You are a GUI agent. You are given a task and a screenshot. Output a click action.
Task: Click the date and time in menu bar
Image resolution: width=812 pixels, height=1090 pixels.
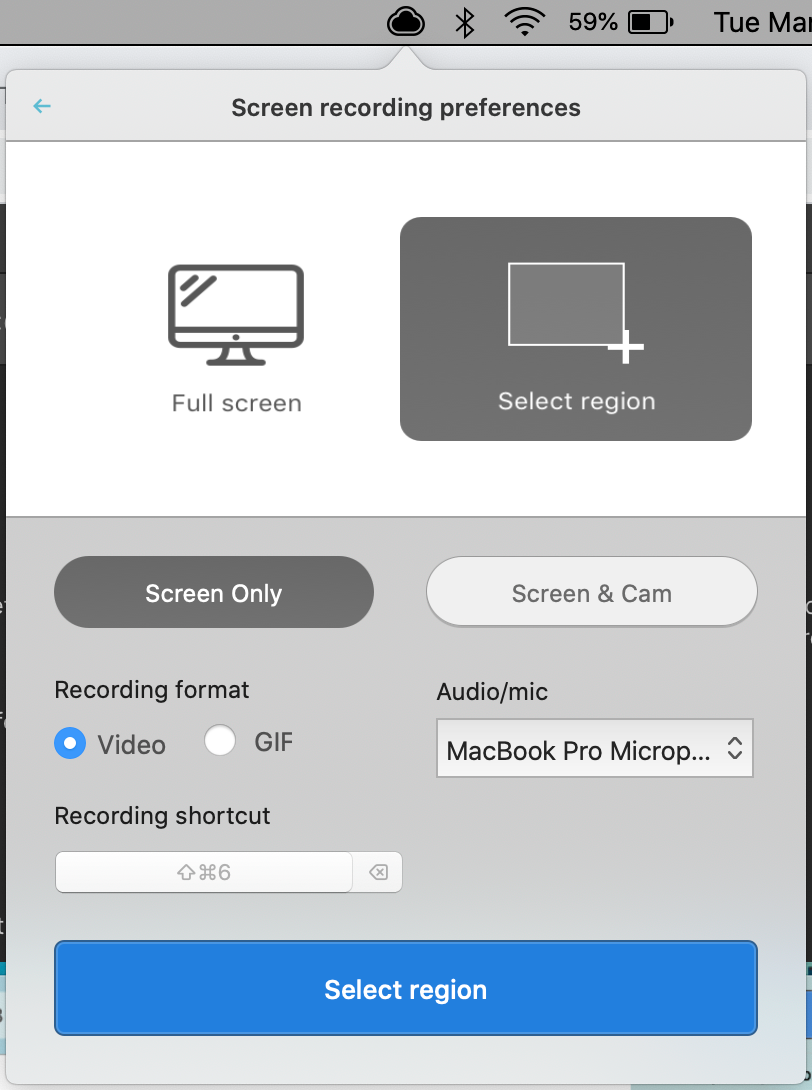(x=763, y=22)
